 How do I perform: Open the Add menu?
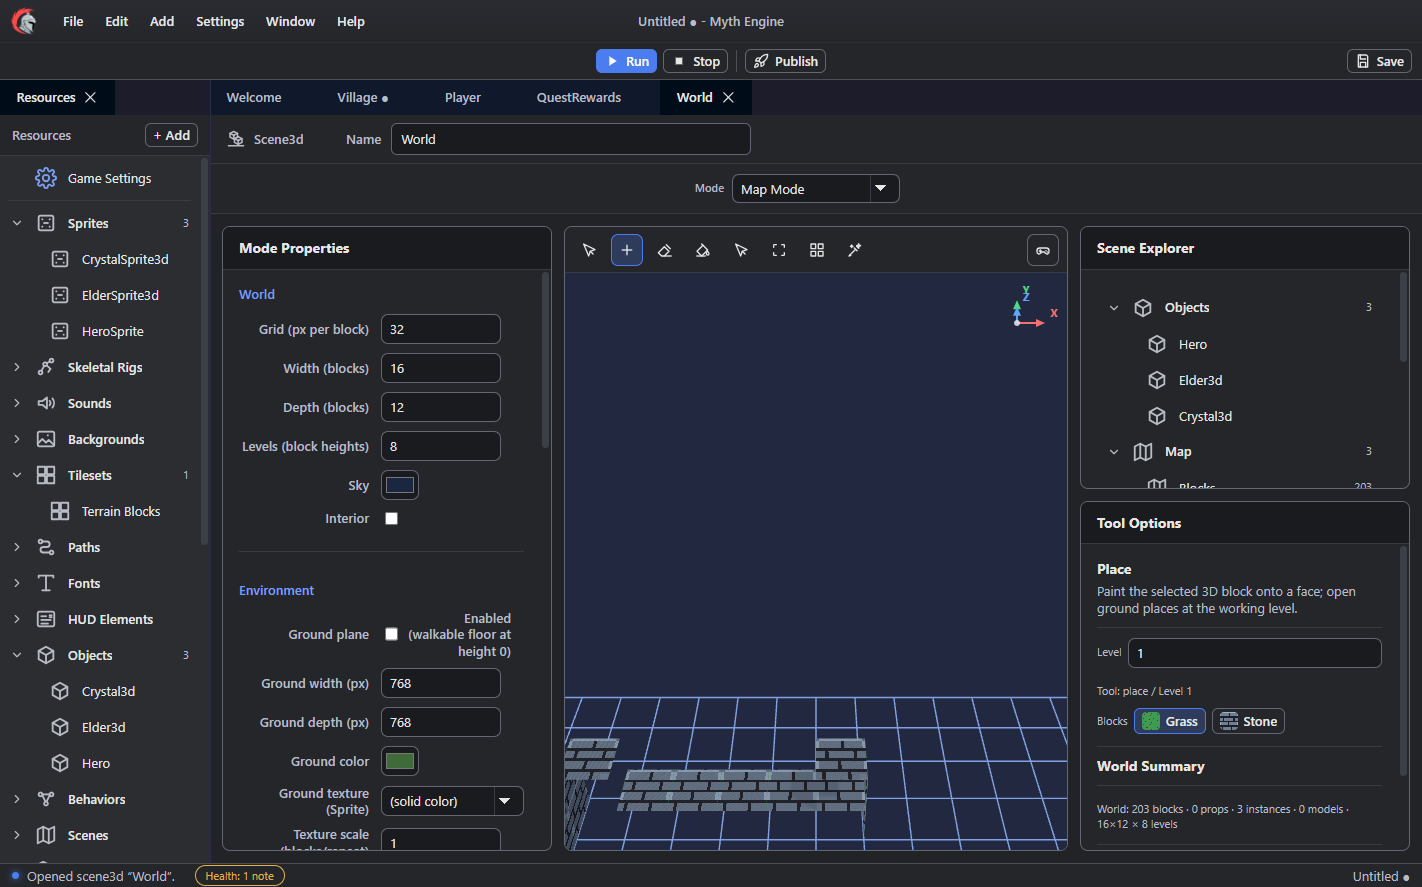pyautogui.click(x=162, y=21)
